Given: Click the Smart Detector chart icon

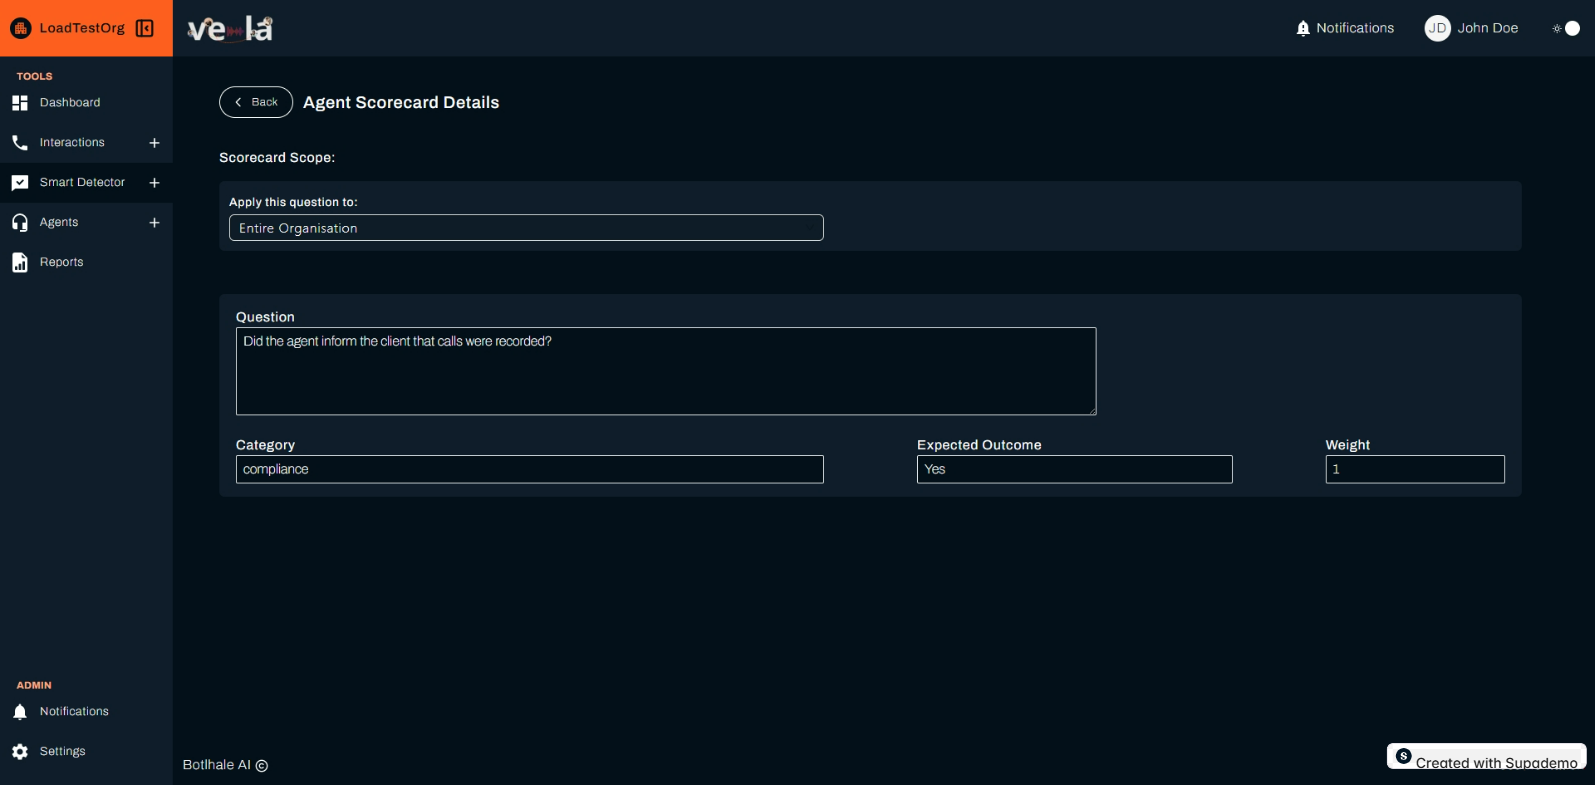Looking at the screenshot, I should [20, 183].
